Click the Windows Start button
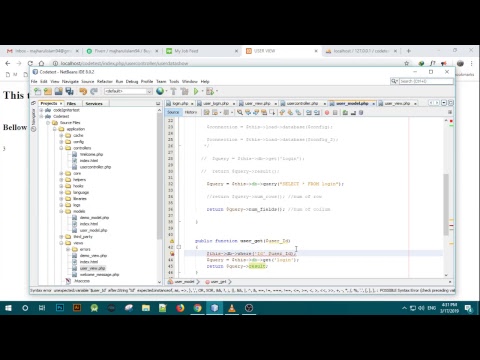The height and width of the screenshot is (360, 480). 8,308
